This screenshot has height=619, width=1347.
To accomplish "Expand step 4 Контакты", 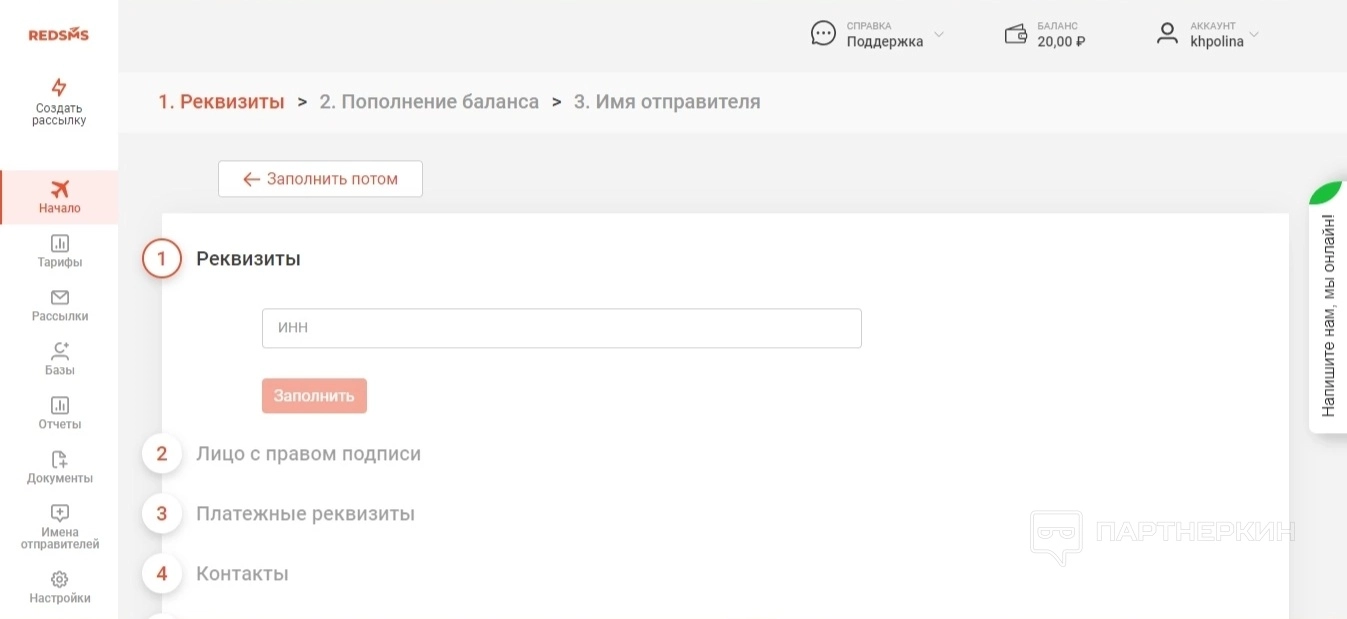I will [x=242, y=574].
